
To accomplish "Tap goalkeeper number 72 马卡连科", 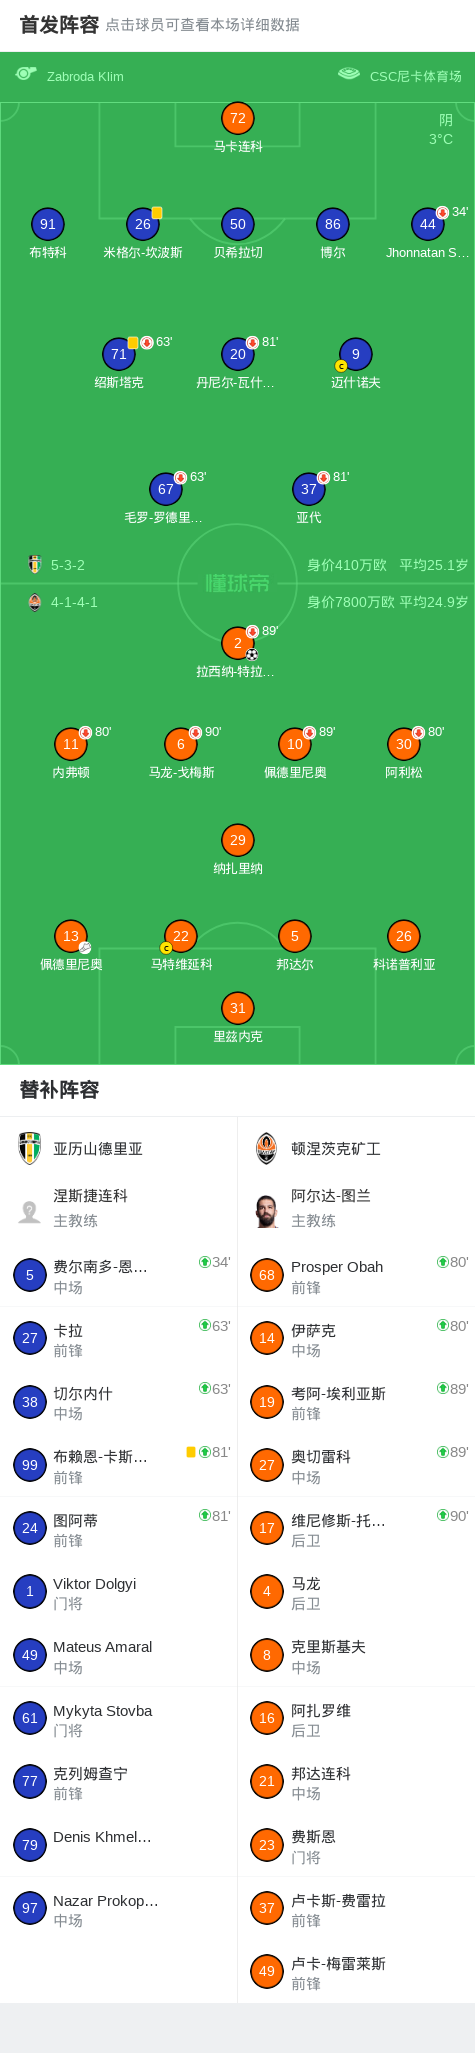I will pyautogui.click(x=238, y=118).
